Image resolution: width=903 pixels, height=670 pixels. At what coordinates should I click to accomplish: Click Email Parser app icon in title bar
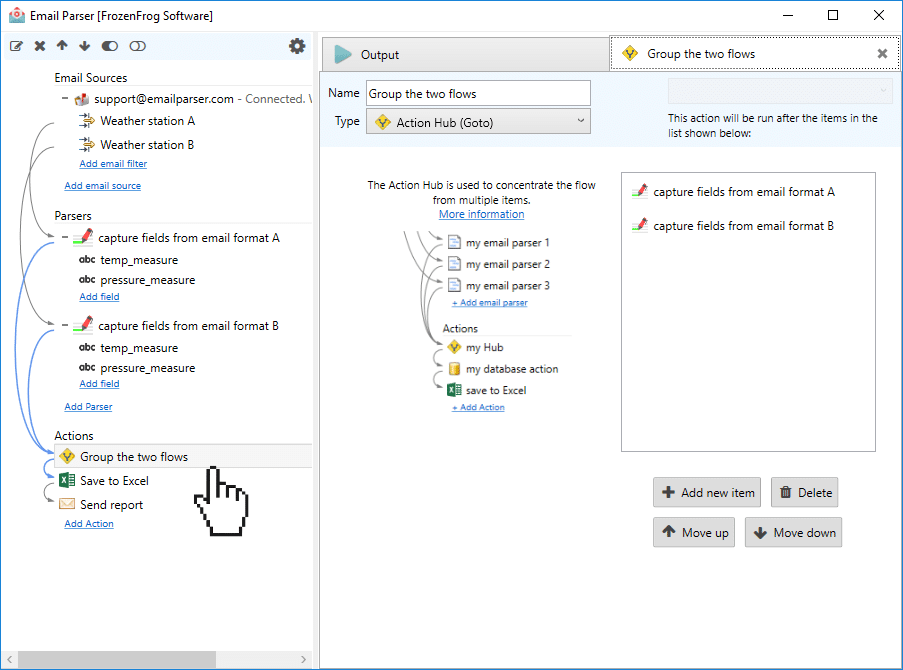coord(17,16)
